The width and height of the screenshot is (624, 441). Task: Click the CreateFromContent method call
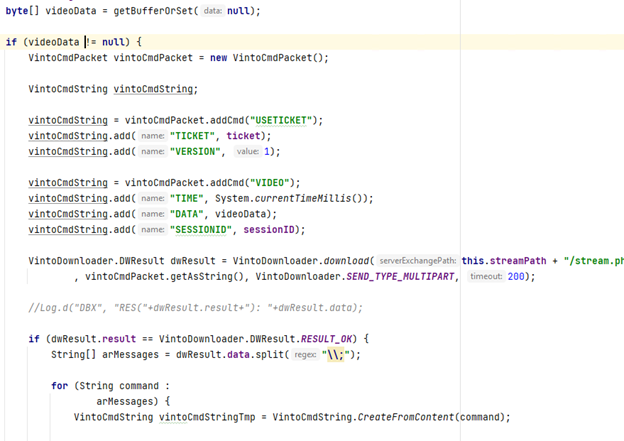(x=405, y=417)
